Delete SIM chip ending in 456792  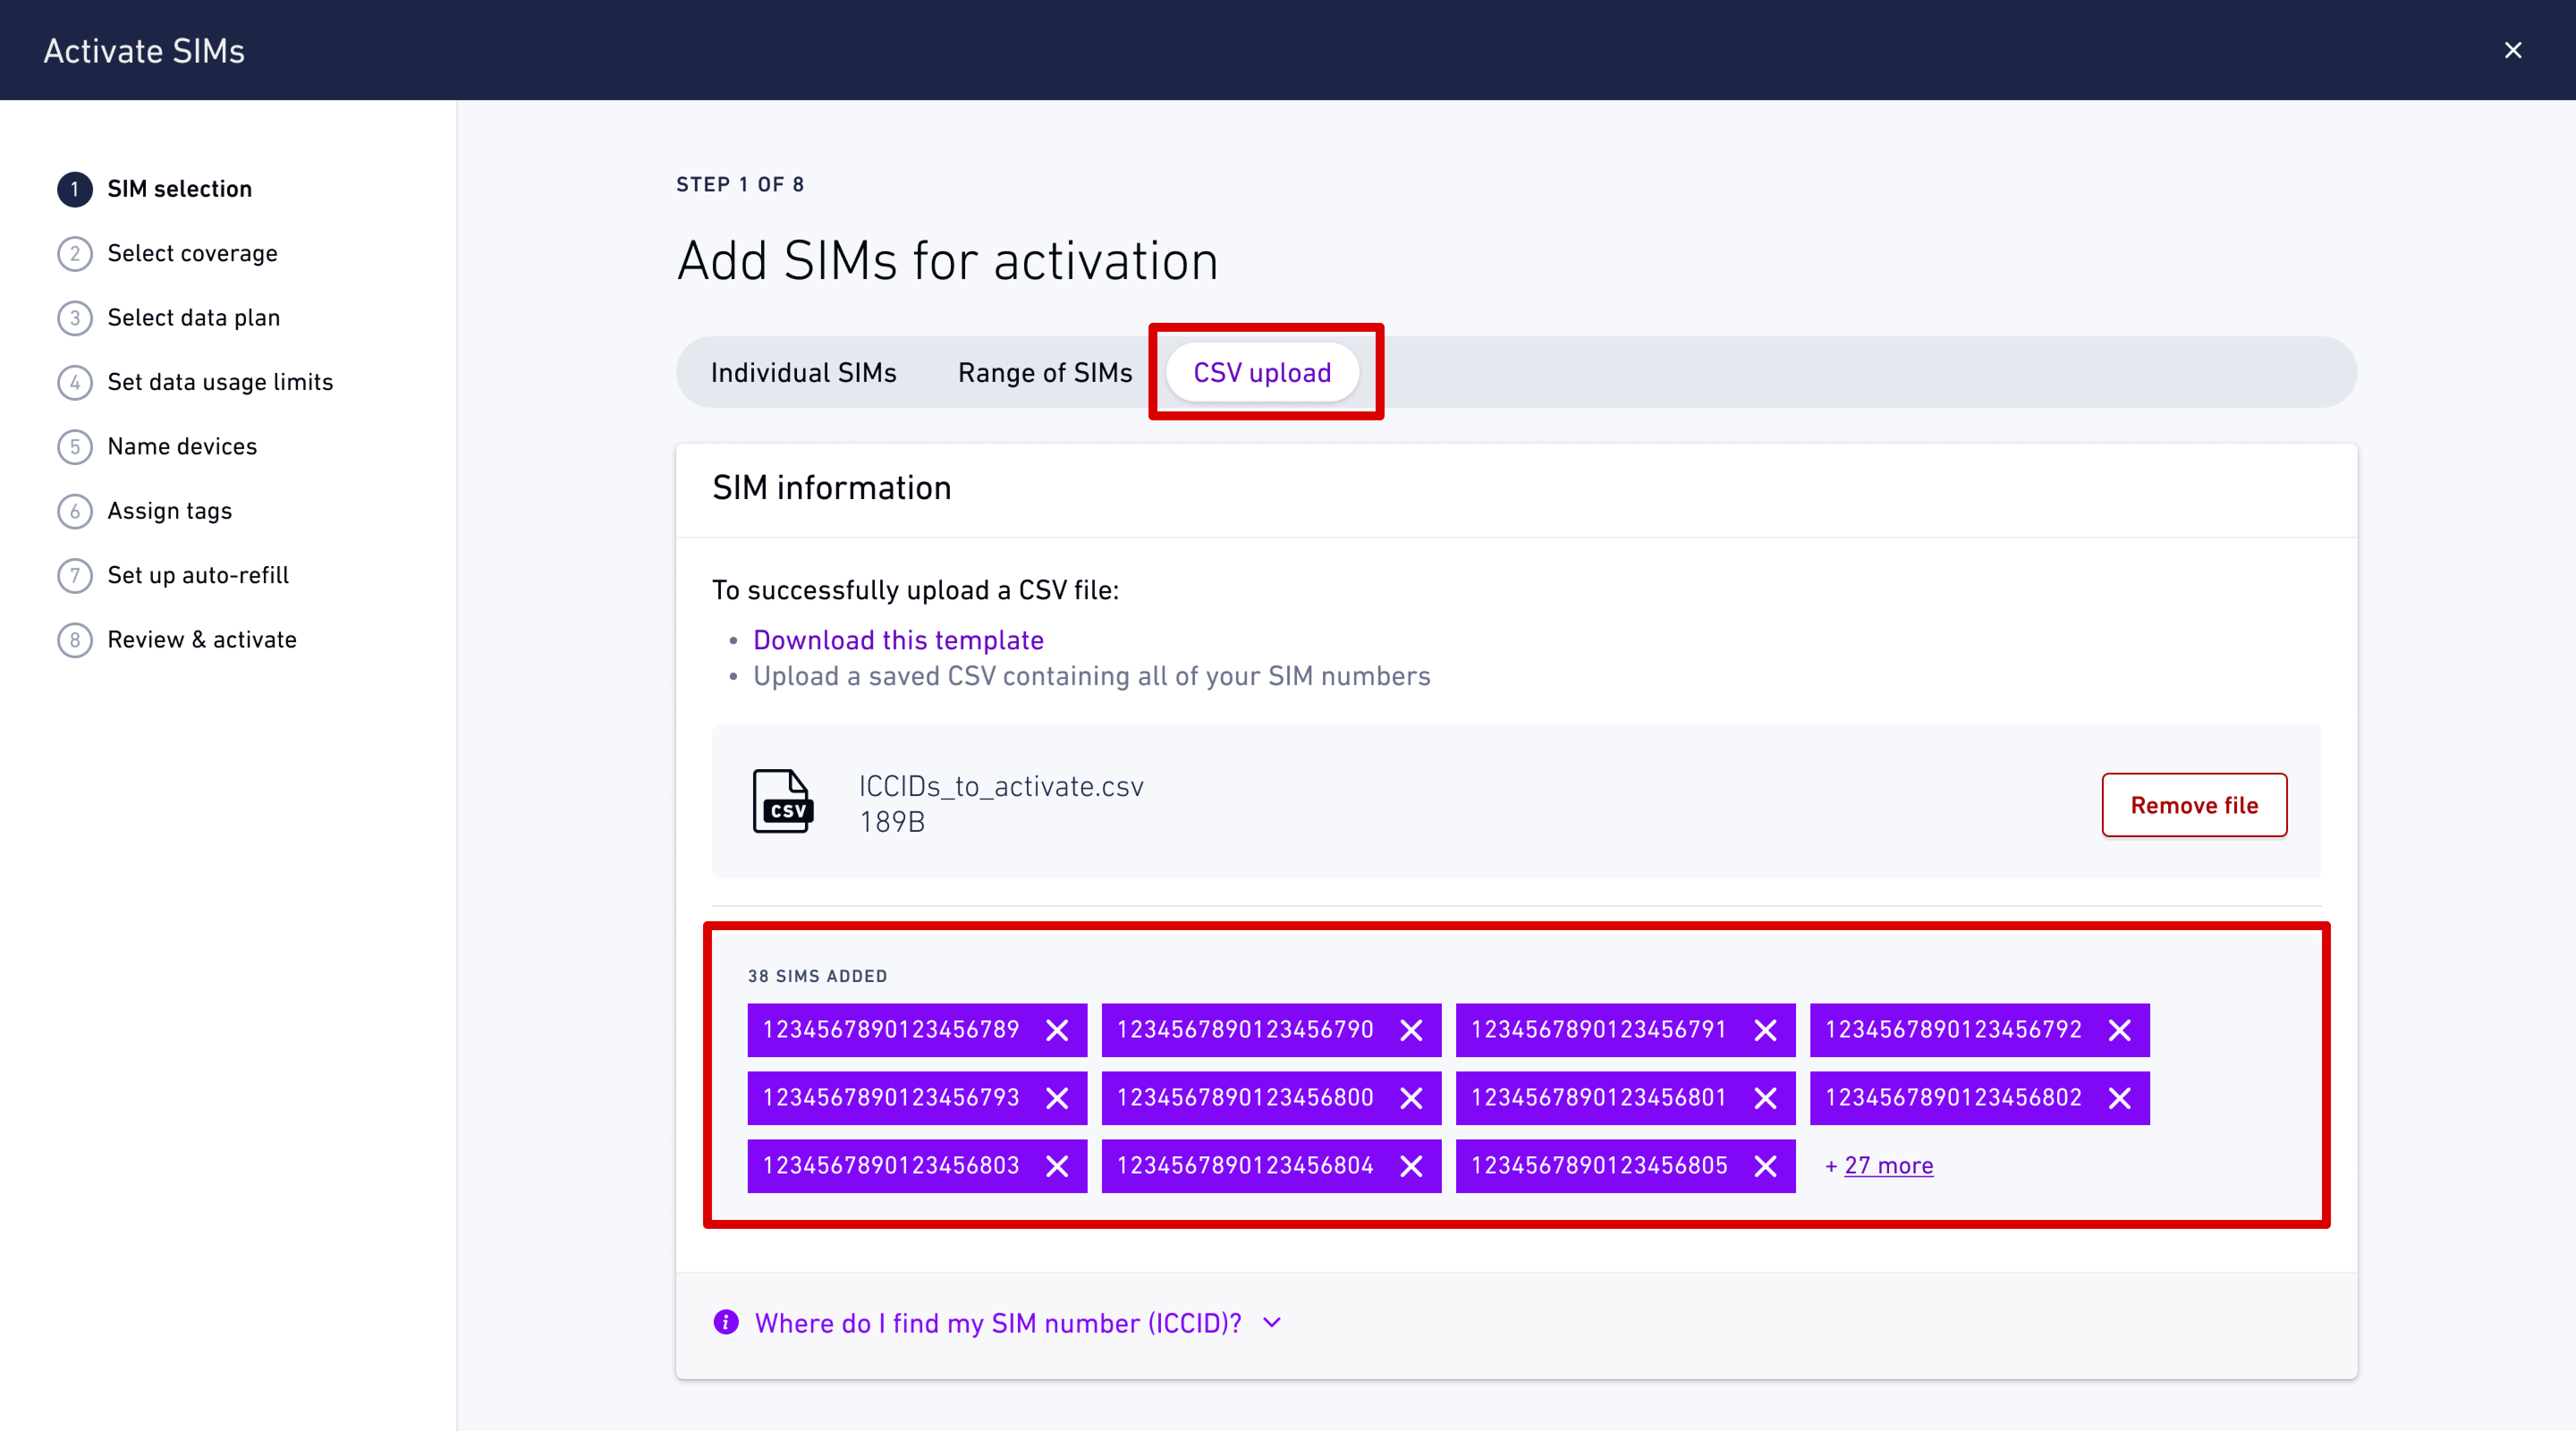tap(2119, 1030)
